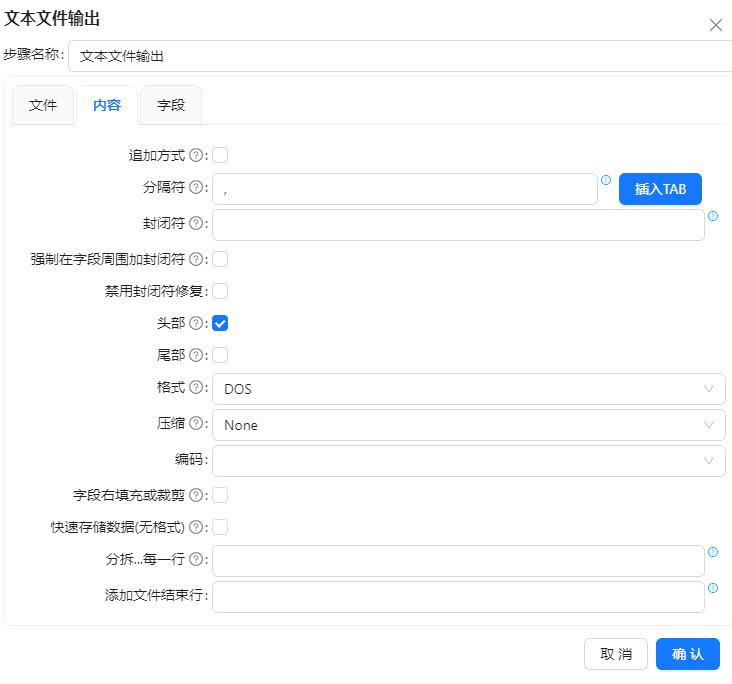This screenshot has height=684, width=732.
Task: Click help icon next to 压缩 label
Action: click(x=196, y=423)
